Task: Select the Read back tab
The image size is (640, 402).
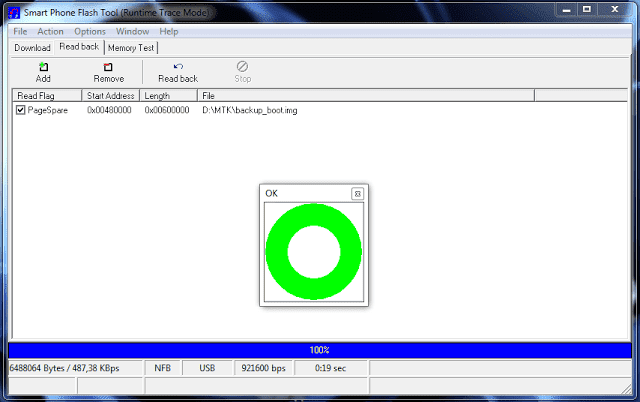Action: (x=79, y=47)
